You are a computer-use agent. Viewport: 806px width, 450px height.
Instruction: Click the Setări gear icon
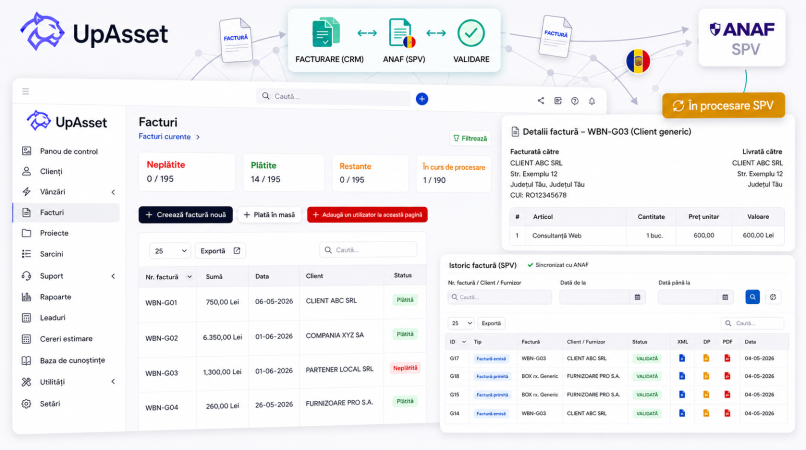pyautogui.click(x=26, y=404)
